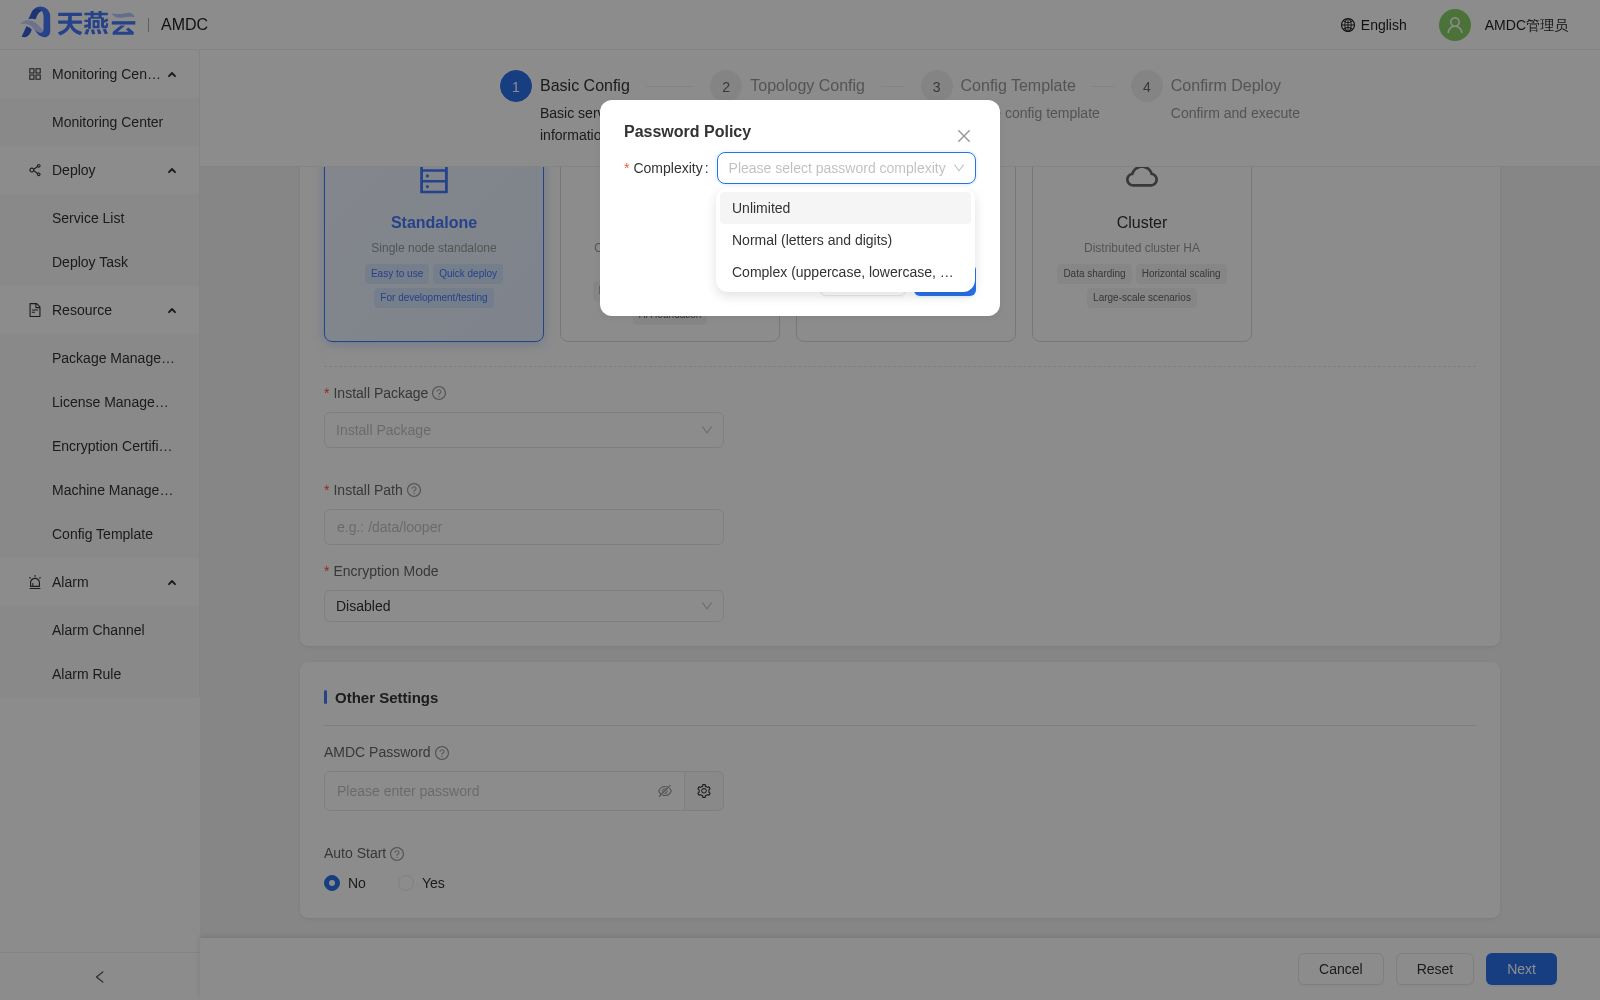The width and height of the screenshot is (1600, 1000).
Task: Open the Encryption Mode dropdown
Action: (524, 606)
